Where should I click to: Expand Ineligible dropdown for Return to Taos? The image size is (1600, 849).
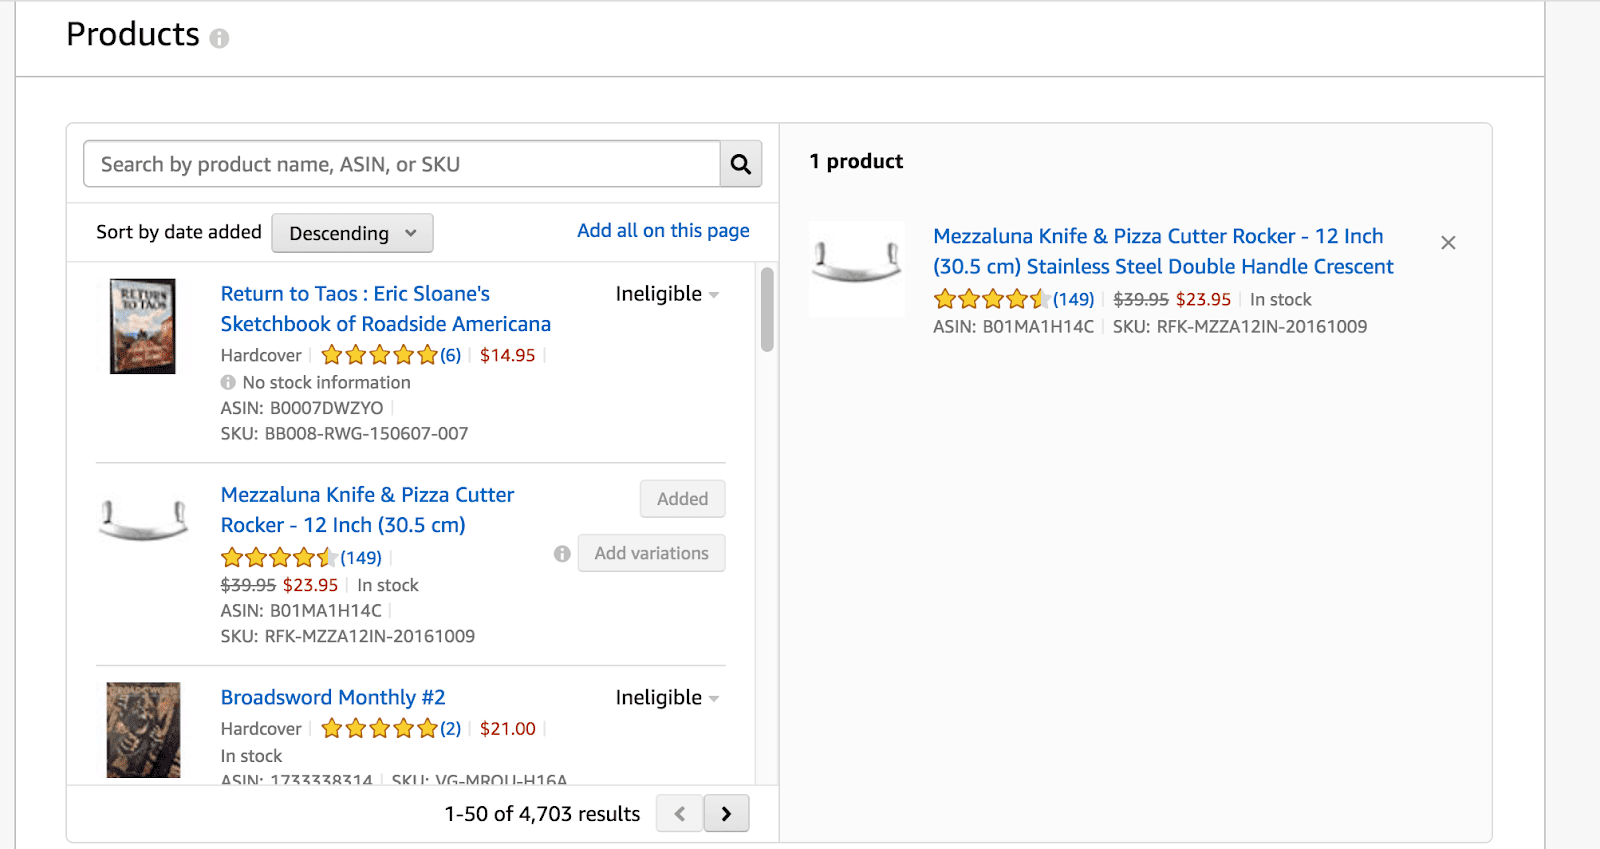pyautogui.click(x=667, y=294)
